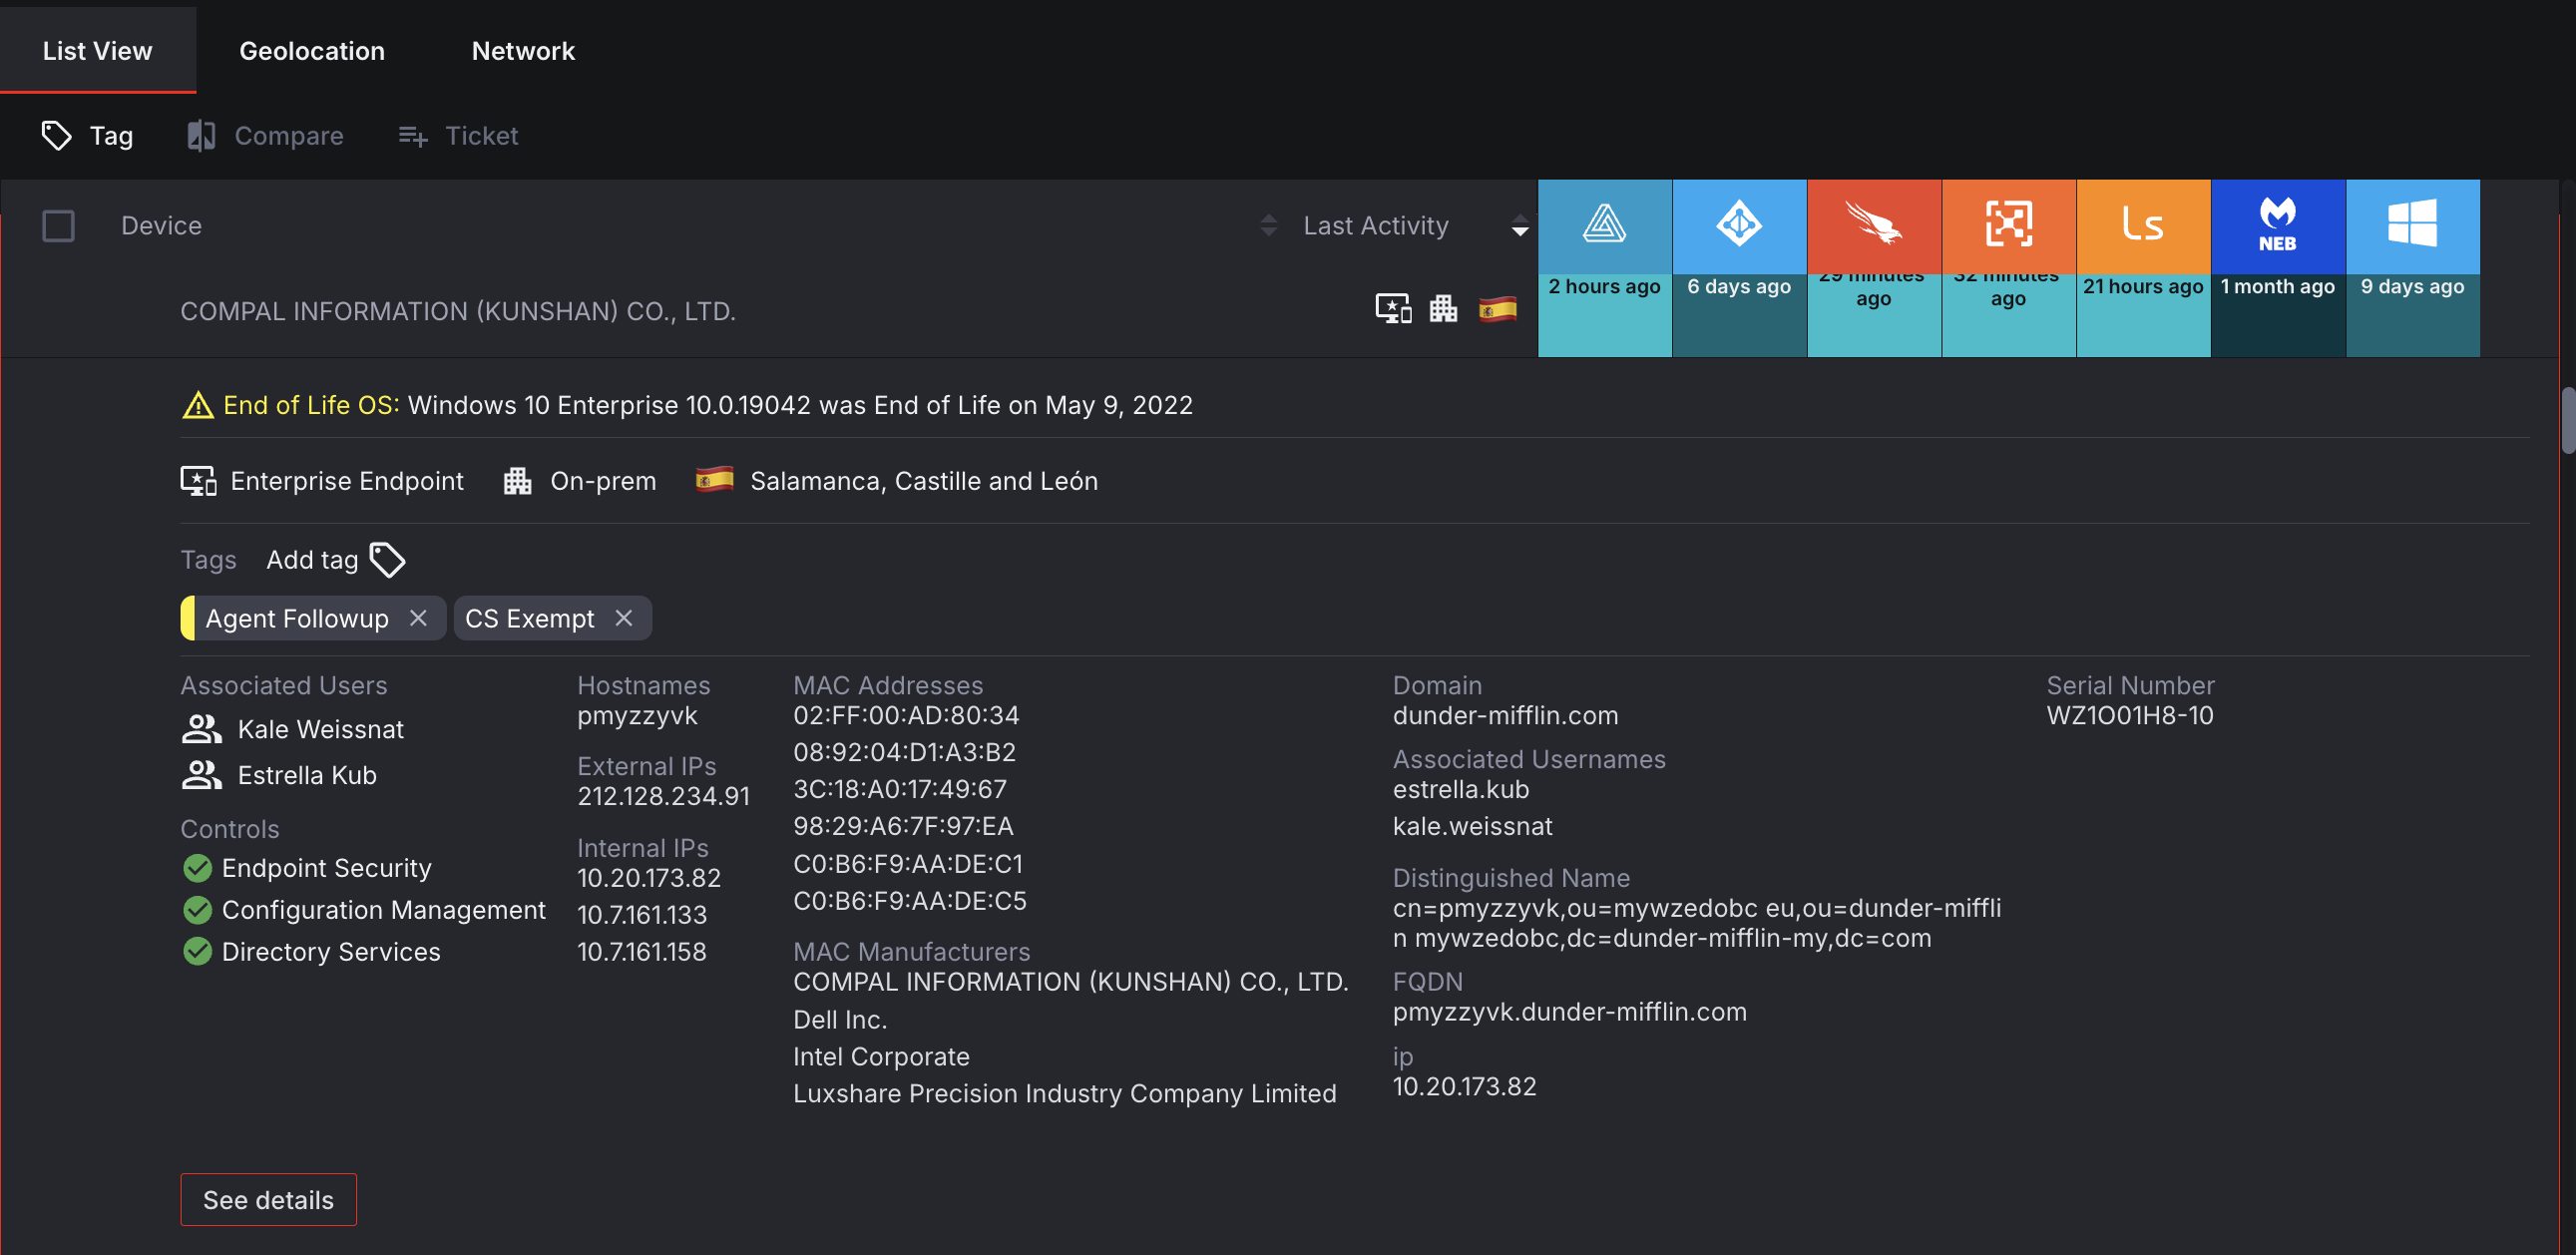Click the COMPAL INFORMATION device row title
The width and height of the screenshot is (2576, 1255).
458,311
